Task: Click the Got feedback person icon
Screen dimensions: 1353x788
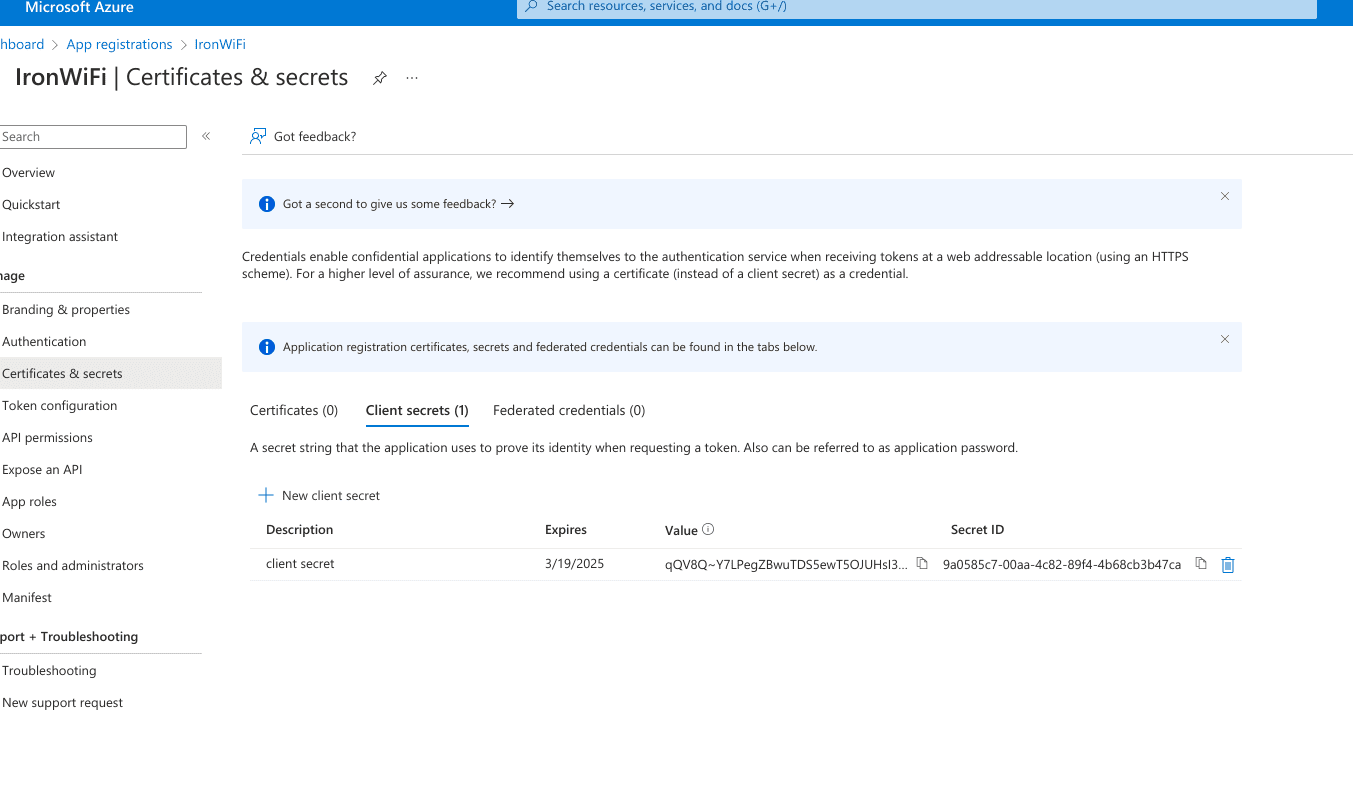Action: [x=258, y=136]
